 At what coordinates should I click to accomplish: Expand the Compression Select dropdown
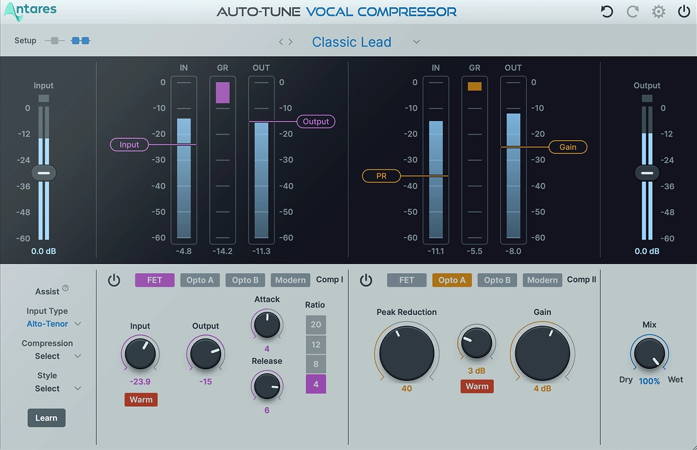pos(54,356)
